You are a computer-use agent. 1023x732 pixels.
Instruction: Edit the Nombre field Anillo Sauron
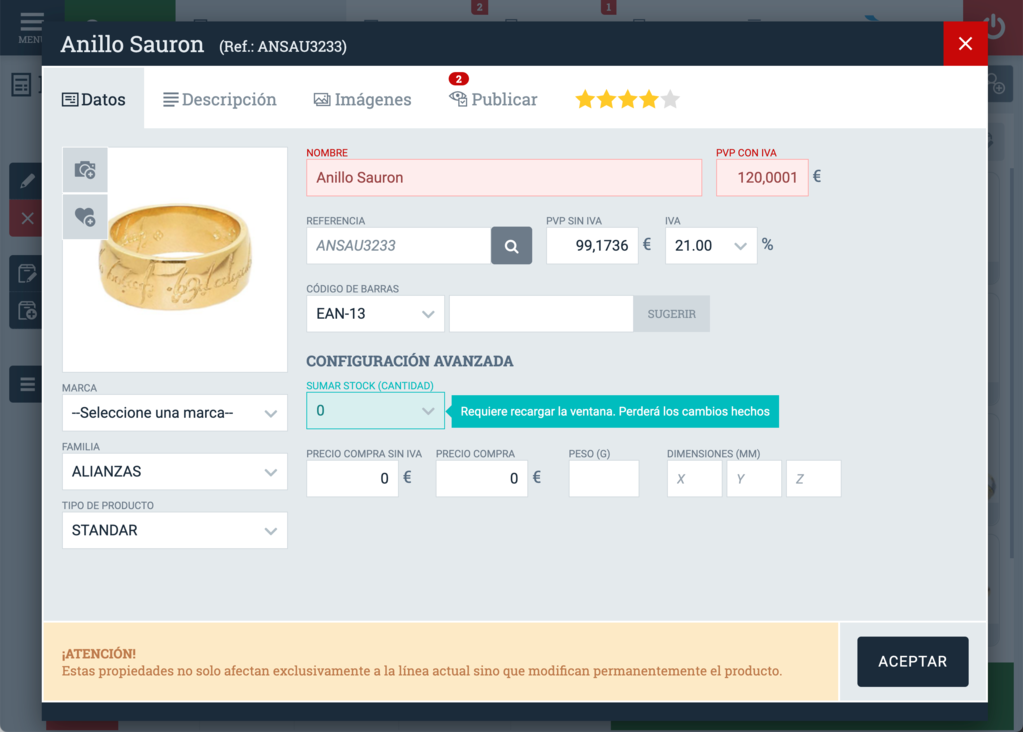click(504, 177)
